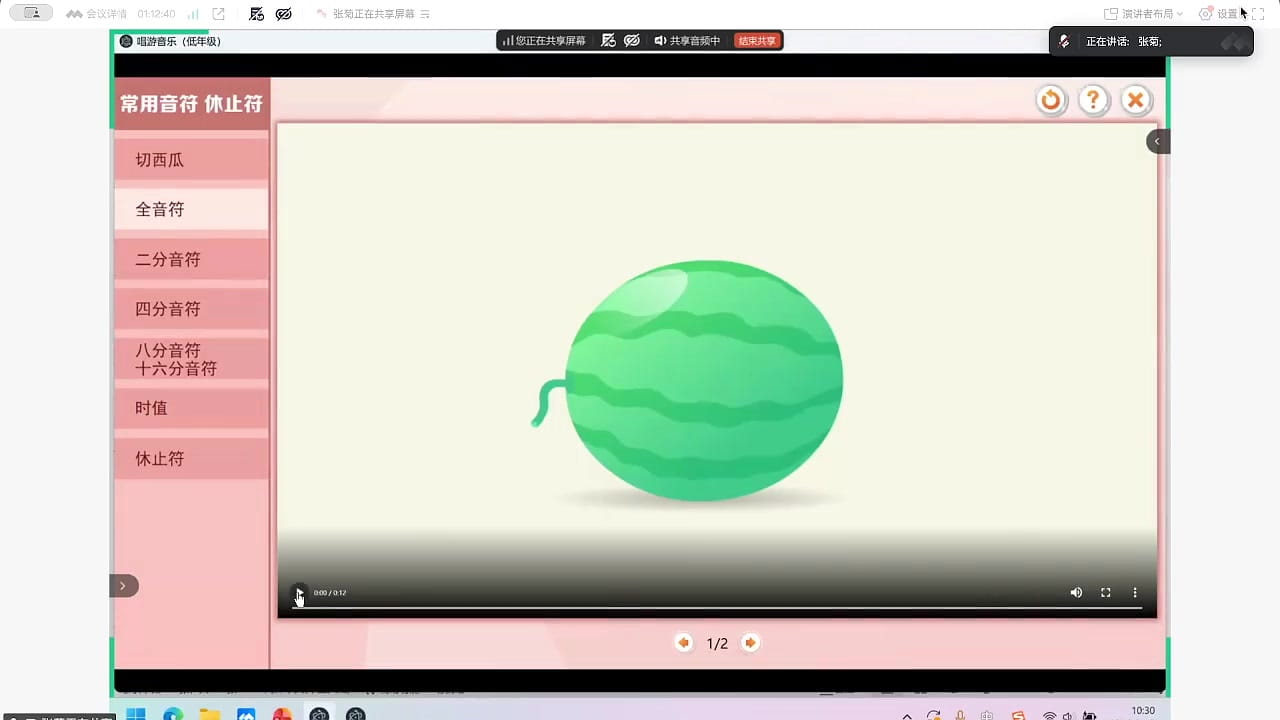1280x720 pixels.
Task: Switch to the 时值 tab
Action: pyautogui.click(x=191, y=408)
